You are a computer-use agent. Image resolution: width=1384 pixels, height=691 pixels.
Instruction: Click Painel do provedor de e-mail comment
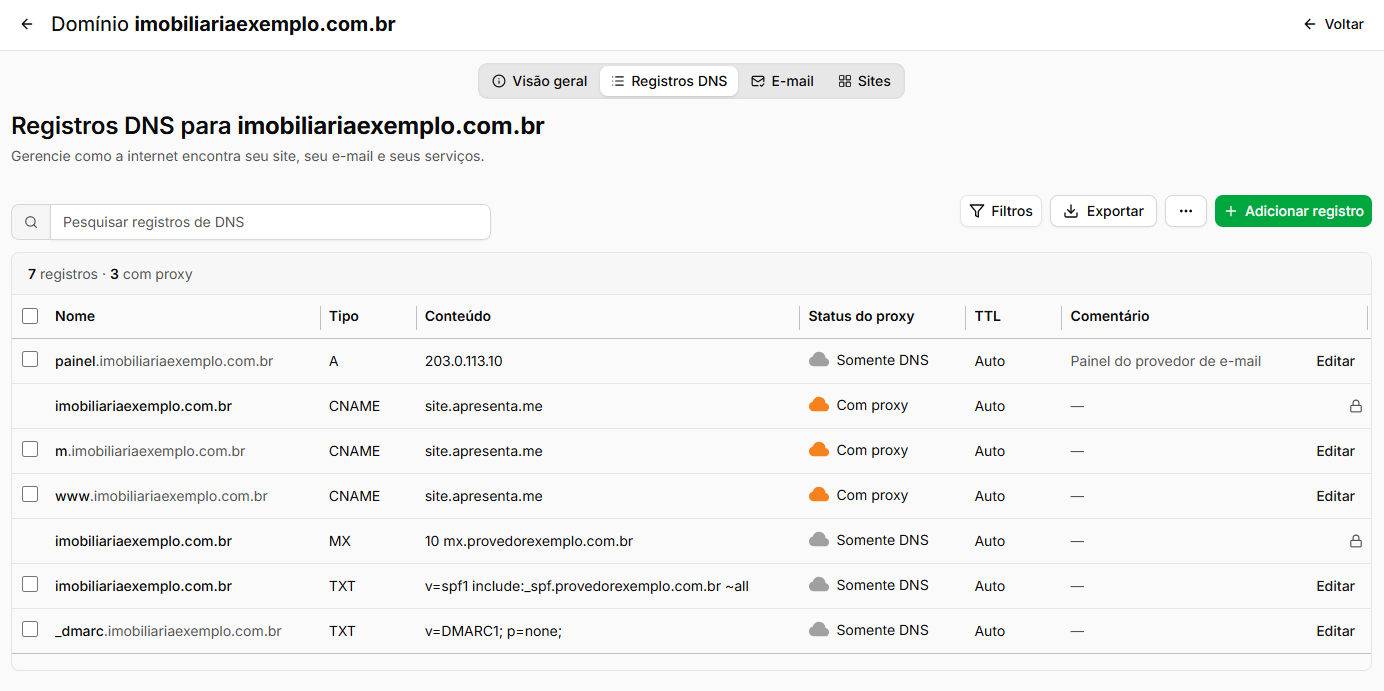1166,361
